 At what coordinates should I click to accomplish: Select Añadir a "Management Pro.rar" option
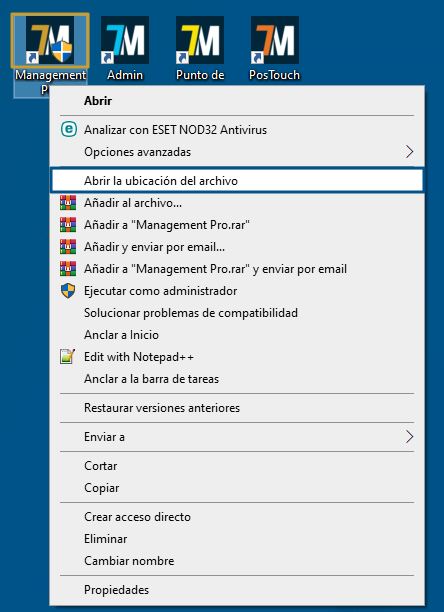[237, 225]
